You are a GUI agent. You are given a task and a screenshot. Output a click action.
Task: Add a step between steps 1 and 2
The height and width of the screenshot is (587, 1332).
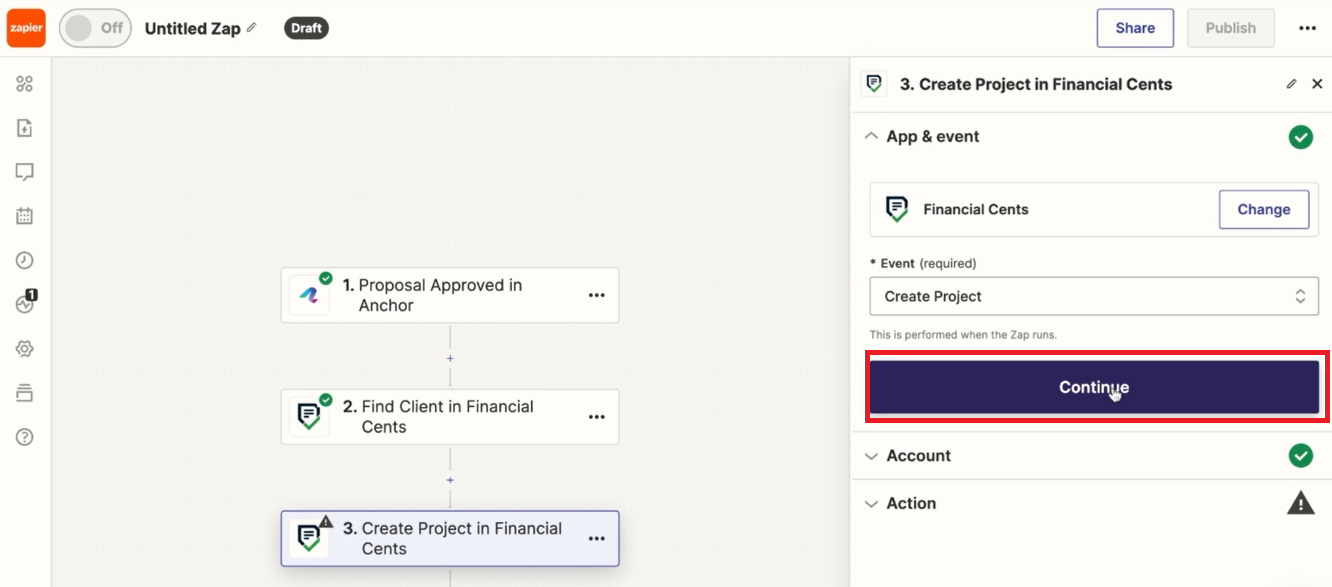(450, 358)
